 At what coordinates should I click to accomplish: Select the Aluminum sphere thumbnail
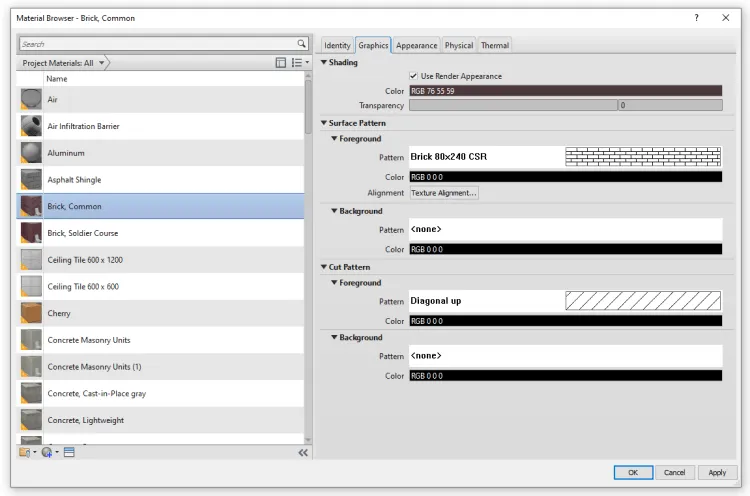[x=31, y=153]
